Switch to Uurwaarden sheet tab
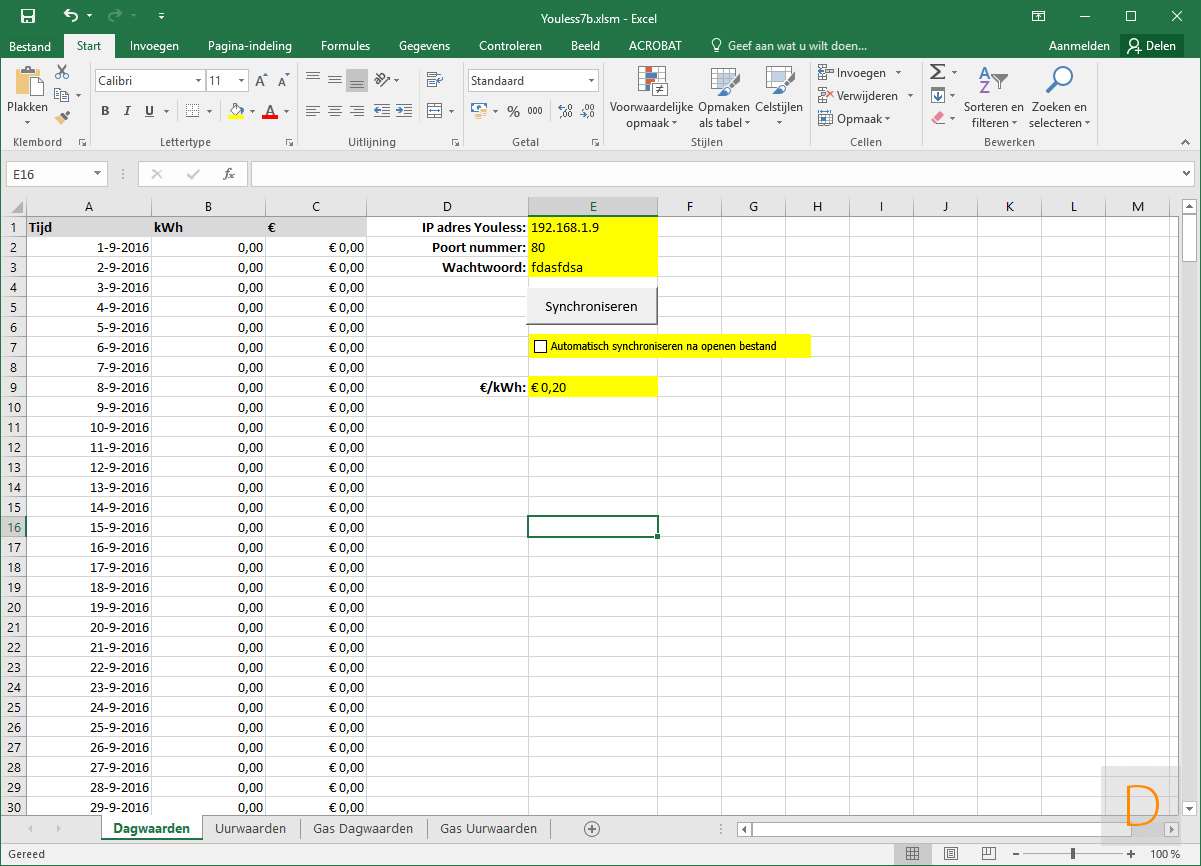Viewport: 1201px width, 866px height. 250,829
